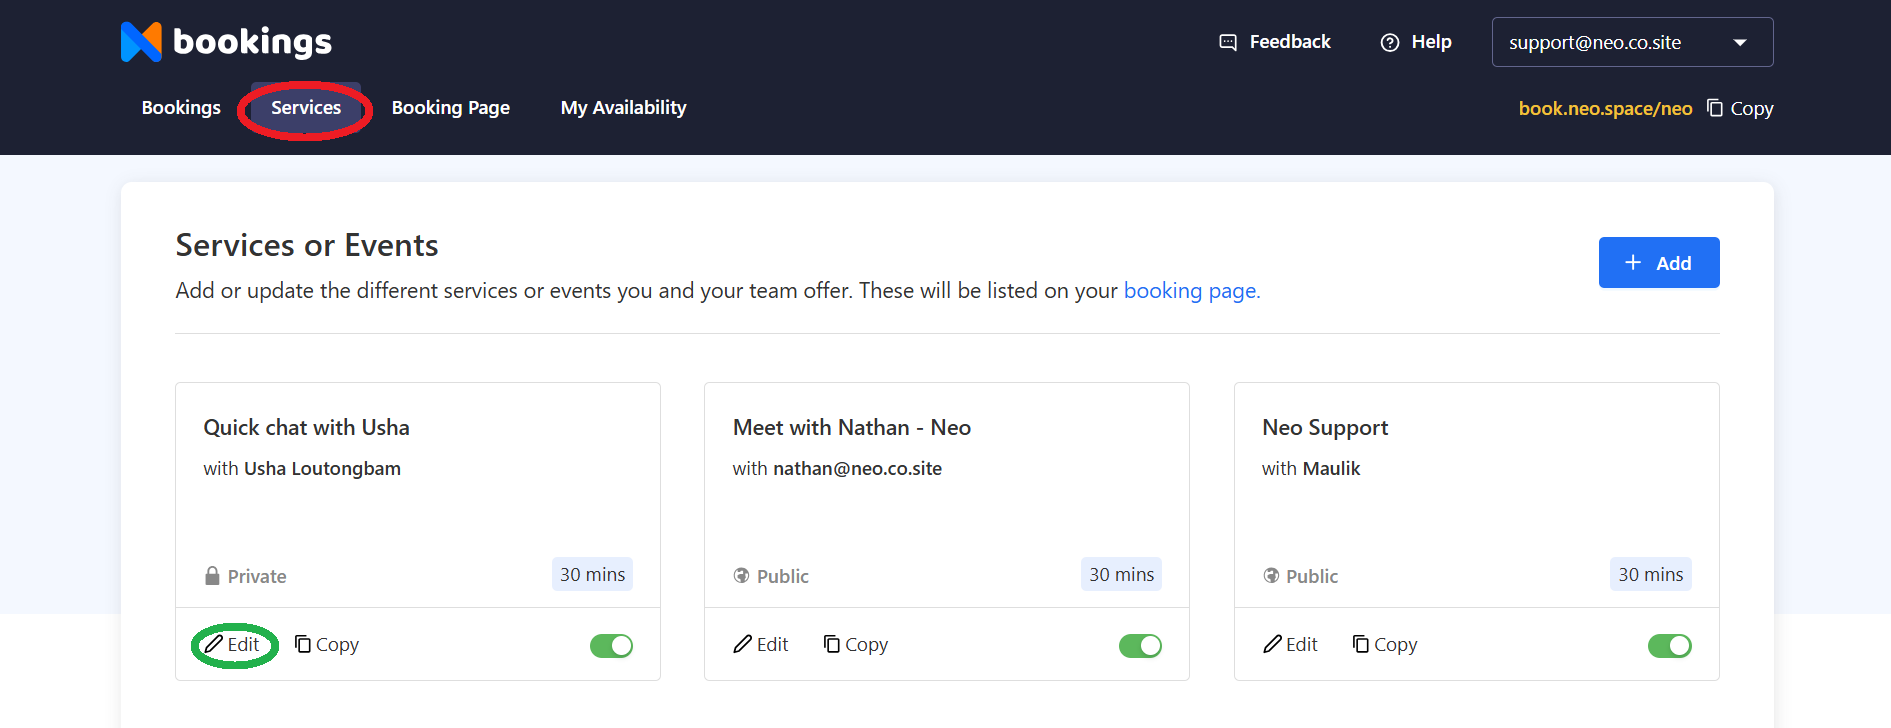The image size is (1891, 728).
Task: Click the blue booking page link
Action: pos(1192,291)
